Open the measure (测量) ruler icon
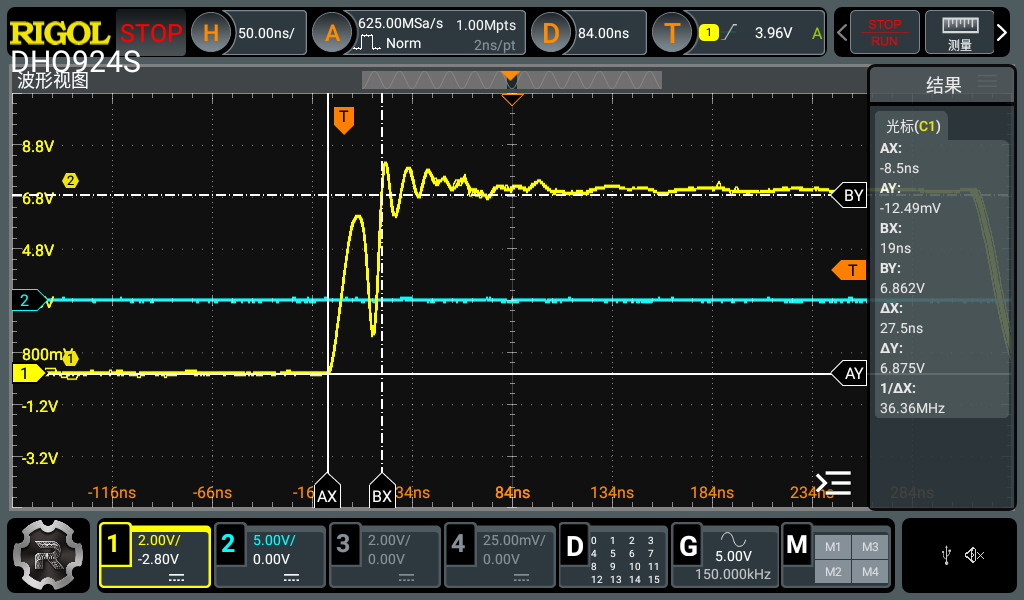Viewport: 1024px width, 600px height. pyautogui.click(x=959, y=33)
